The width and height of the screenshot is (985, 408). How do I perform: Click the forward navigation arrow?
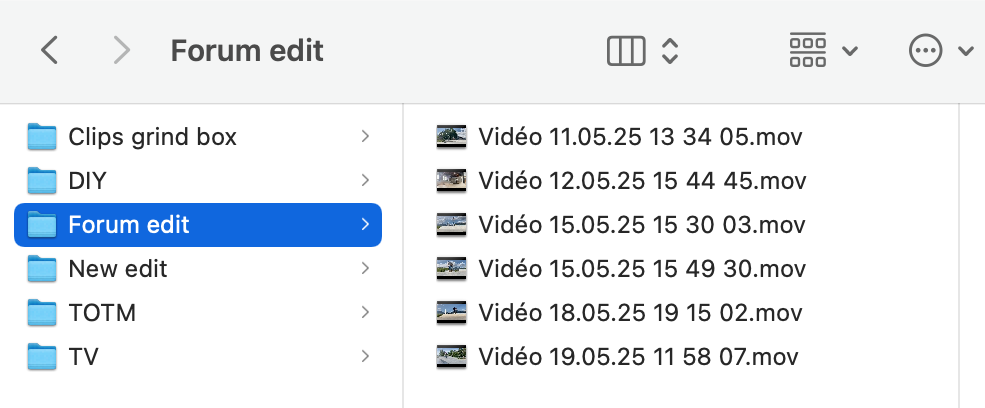pyautogui.click(x=121, y=50)
